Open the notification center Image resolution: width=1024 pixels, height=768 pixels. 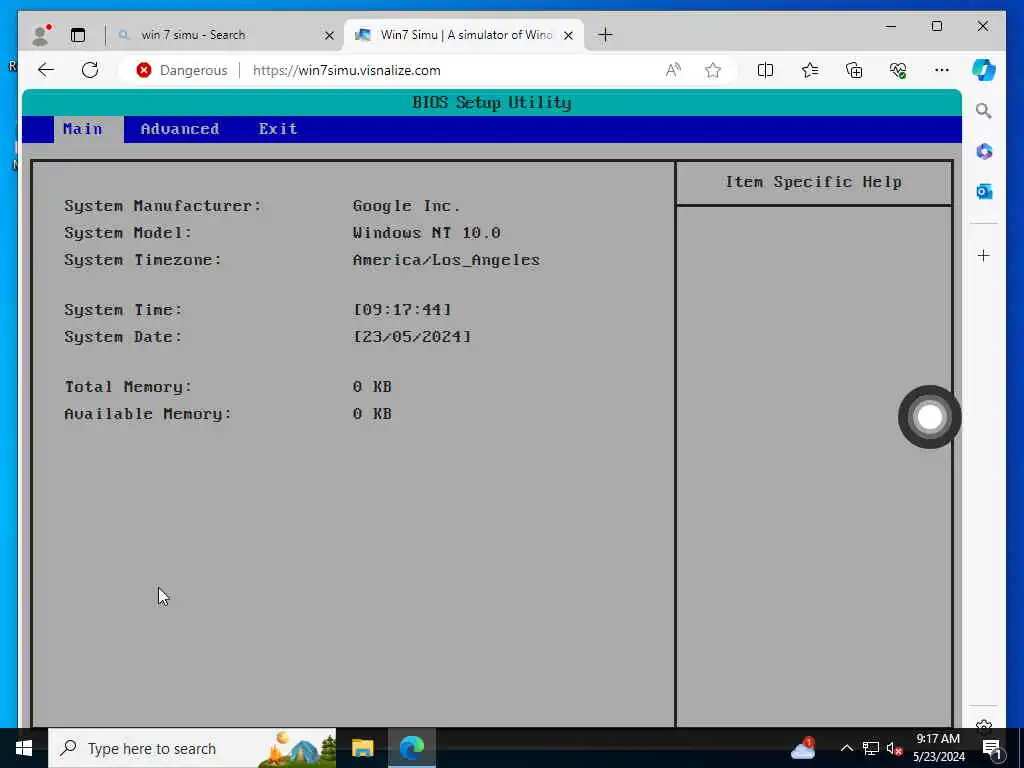(x=992, y=748)
